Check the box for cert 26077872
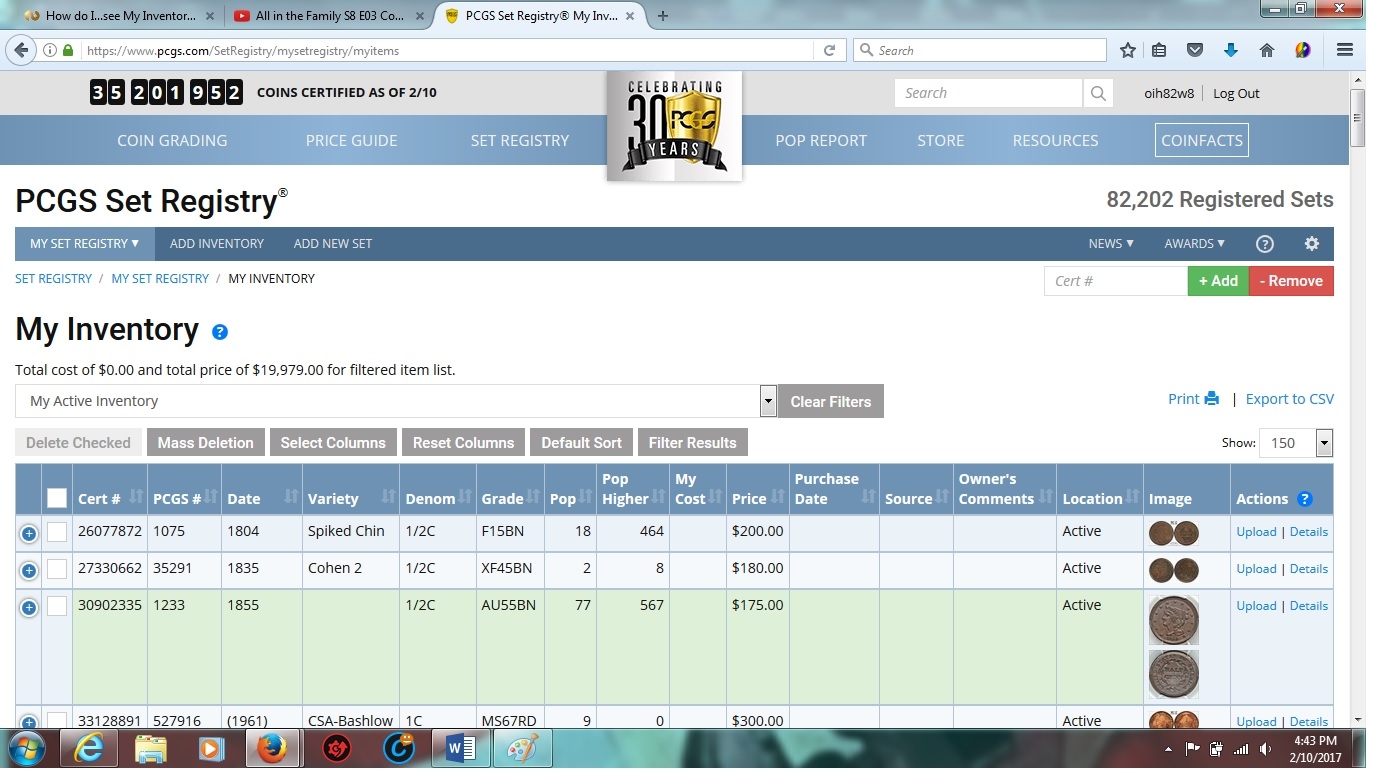The image size is (1374, 774). (57, 532)
